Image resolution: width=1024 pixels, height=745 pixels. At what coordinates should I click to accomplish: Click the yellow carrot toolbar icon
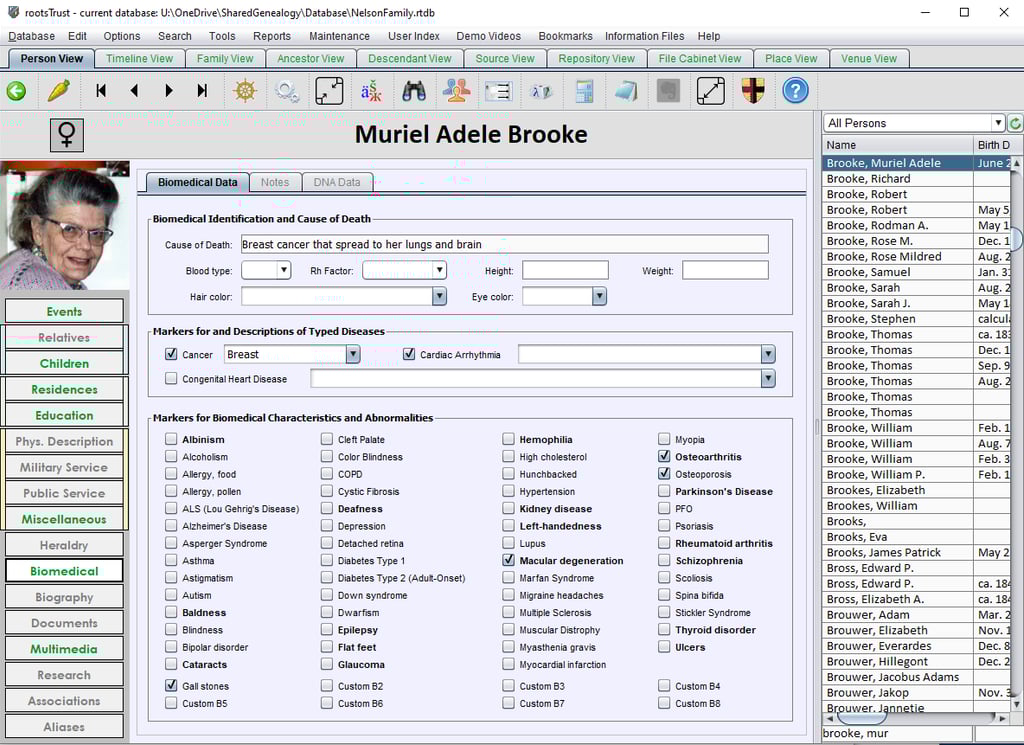tap(59, 91)
